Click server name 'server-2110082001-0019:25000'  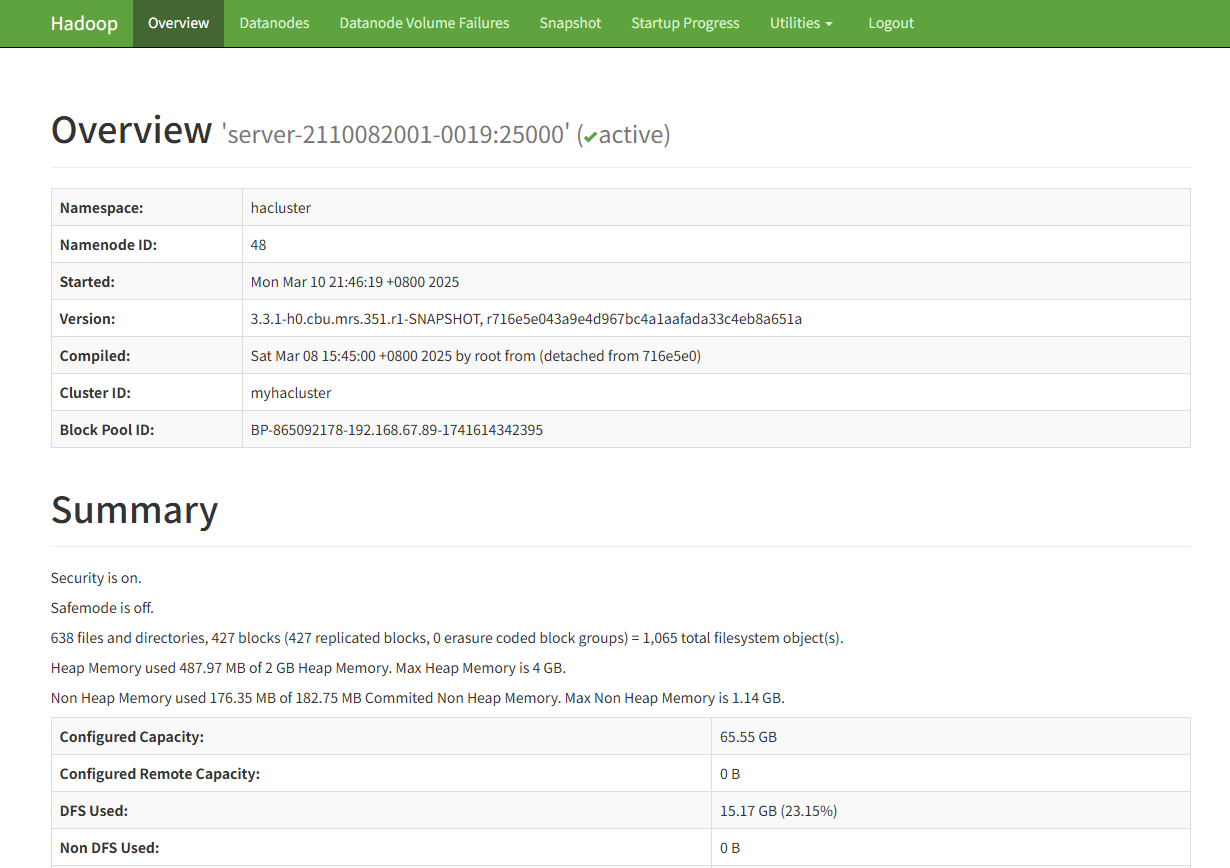396,134
